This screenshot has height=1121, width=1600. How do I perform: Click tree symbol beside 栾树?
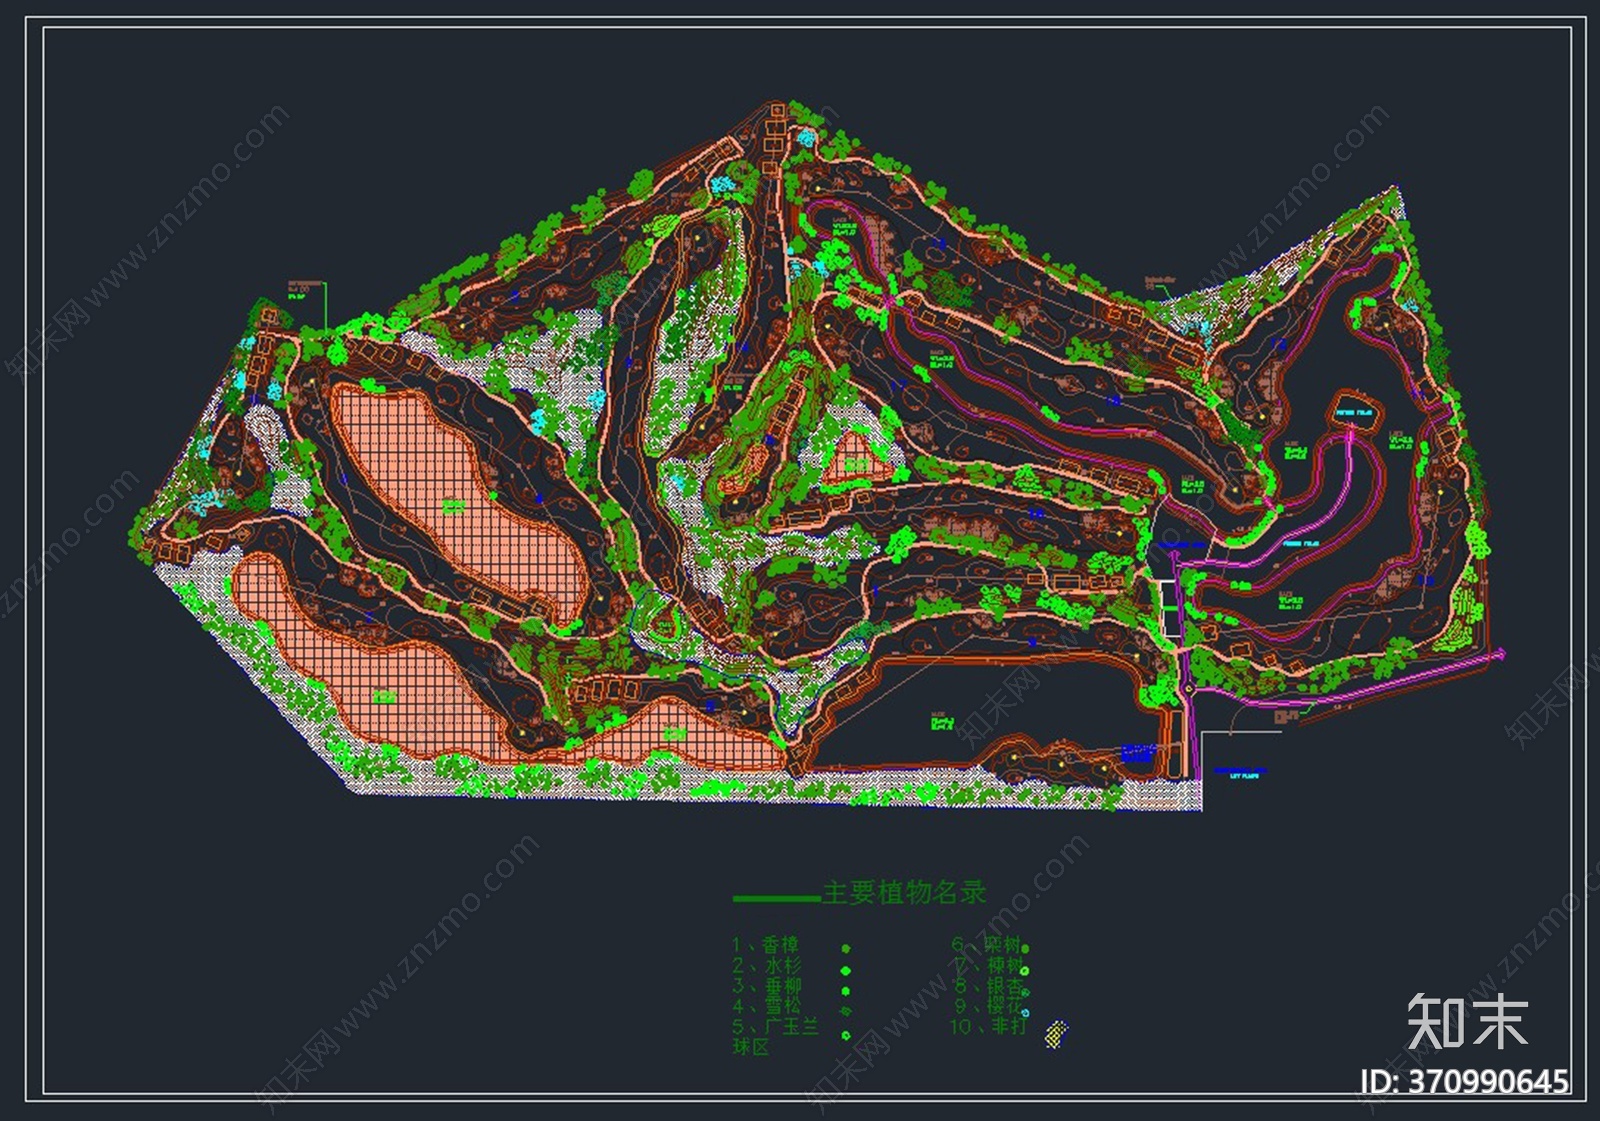point(1025,947)
